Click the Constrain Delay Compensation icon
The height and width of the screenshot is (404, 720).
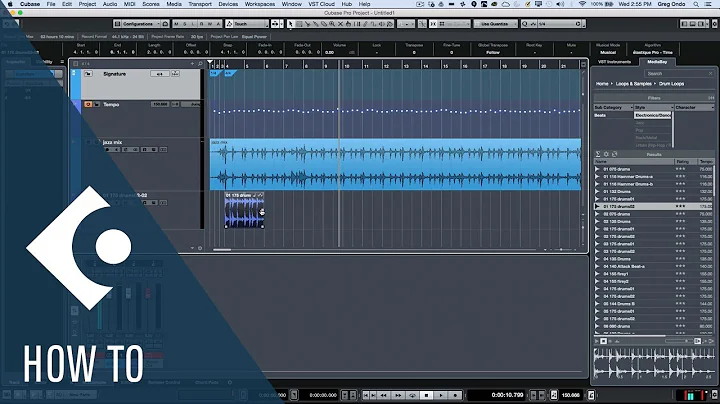coord(165,23)
